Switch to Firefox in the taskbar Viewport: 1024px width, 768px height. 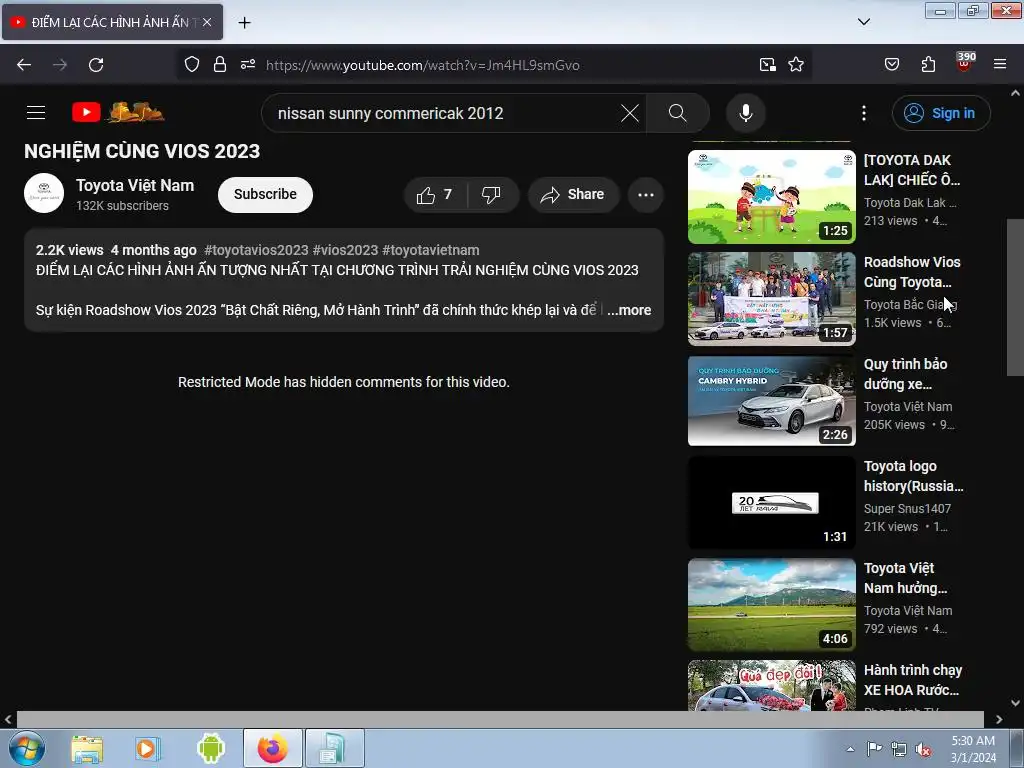pos(272,748)
